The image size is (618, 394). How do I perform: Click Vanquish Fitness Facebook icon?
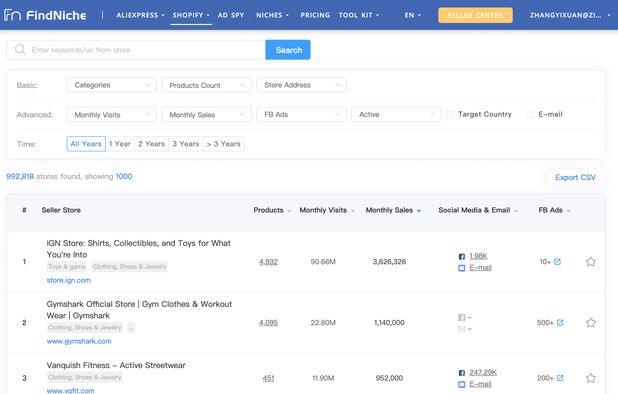(462, 373)
